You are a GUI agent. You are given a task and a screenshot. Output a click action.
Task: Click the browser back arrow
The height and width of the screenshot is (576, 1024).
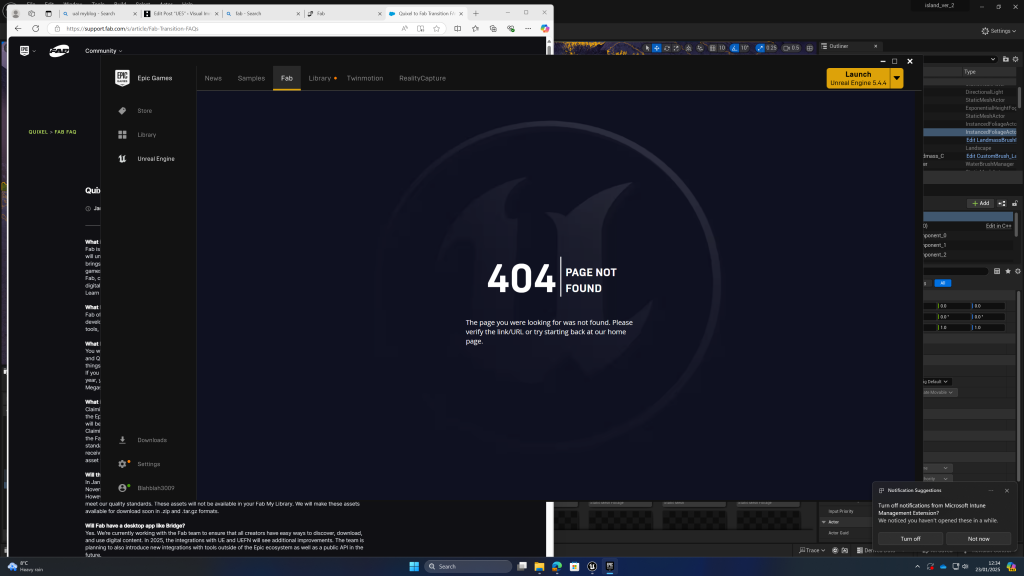pos(18,29)
